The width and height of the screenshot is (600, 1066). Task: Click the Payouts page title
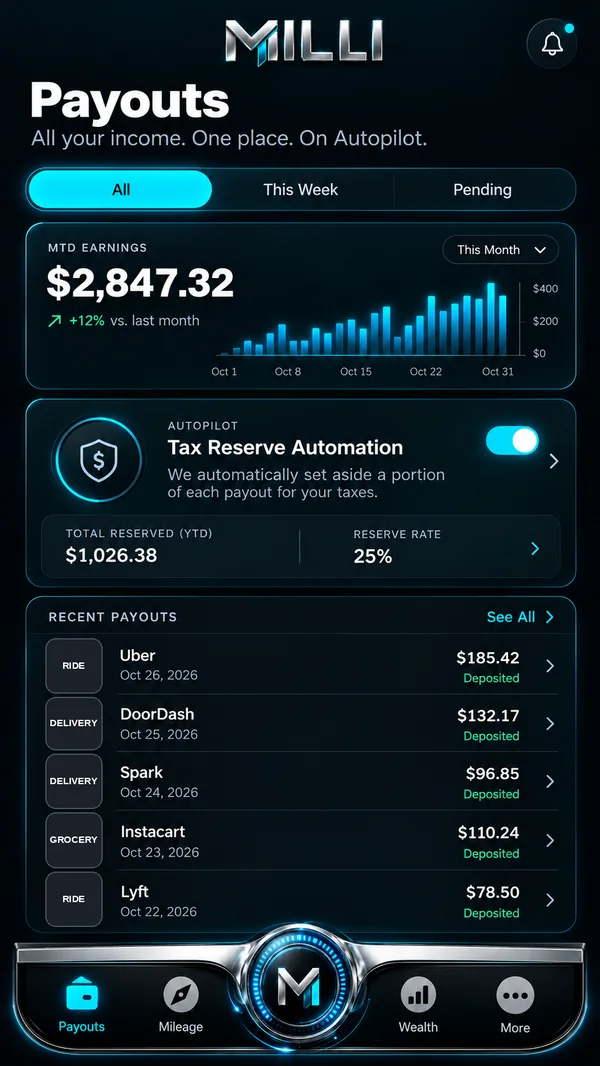130,101
